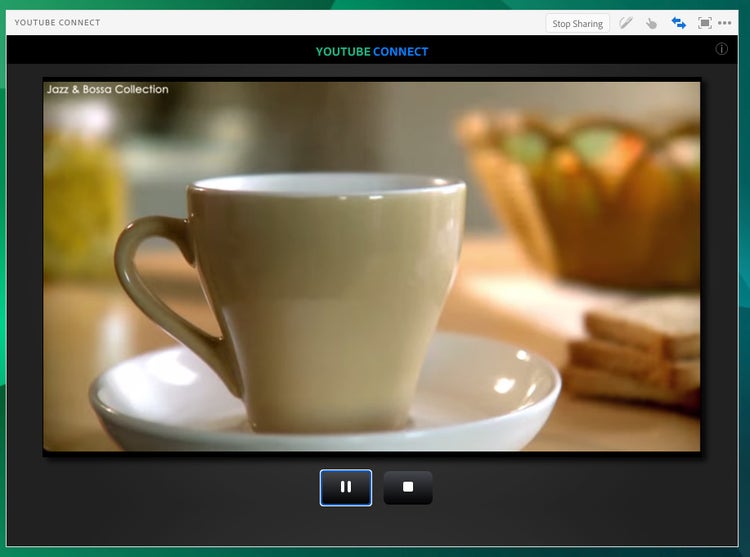Select the pencil draw tool icon
This screenshot has height=557, width=750.
tap(626, 23)
